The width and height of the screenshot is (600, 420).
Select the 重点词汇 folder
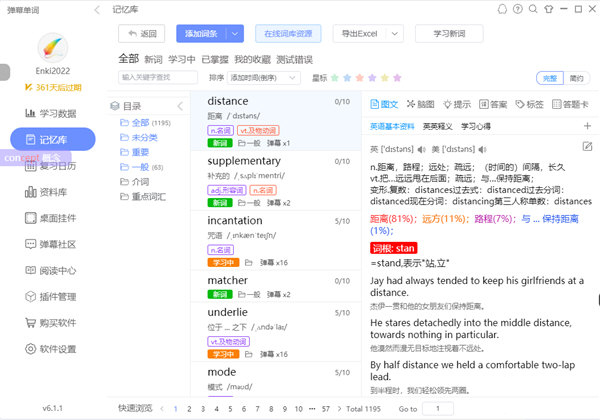tap(143, 197)
